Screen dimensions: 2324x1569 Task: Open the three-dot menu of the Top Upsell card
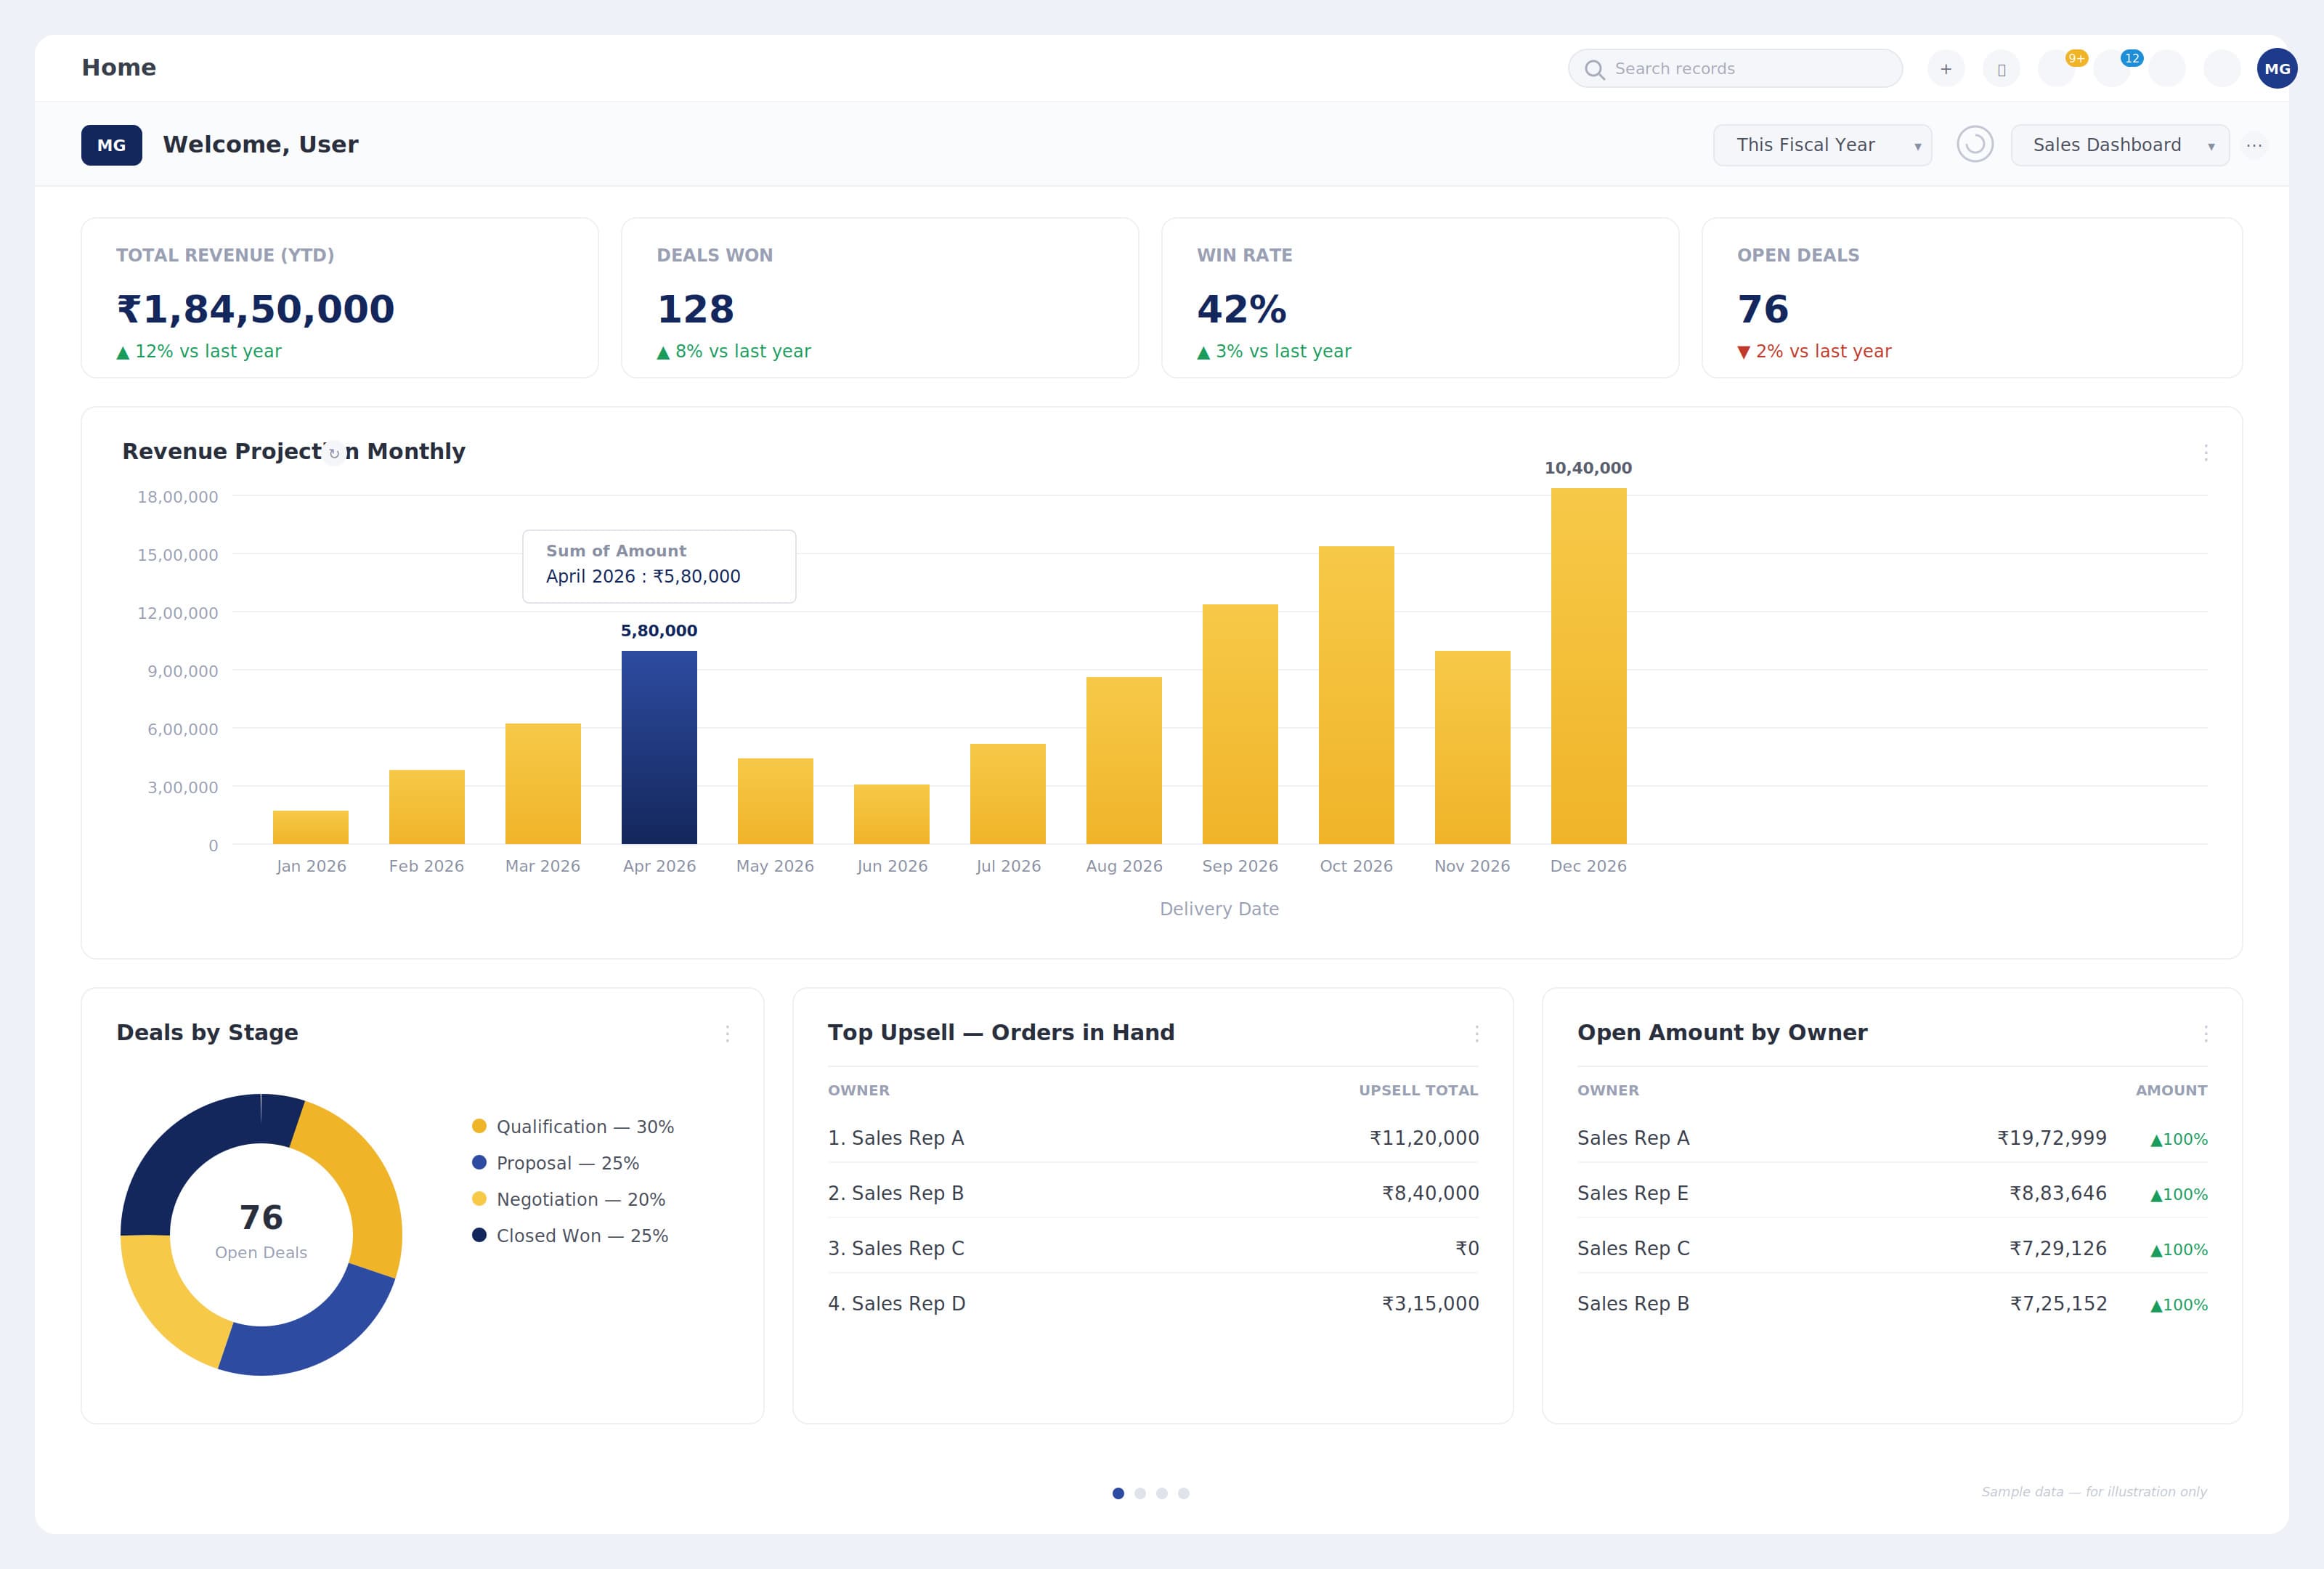tap(1476, 1033)
